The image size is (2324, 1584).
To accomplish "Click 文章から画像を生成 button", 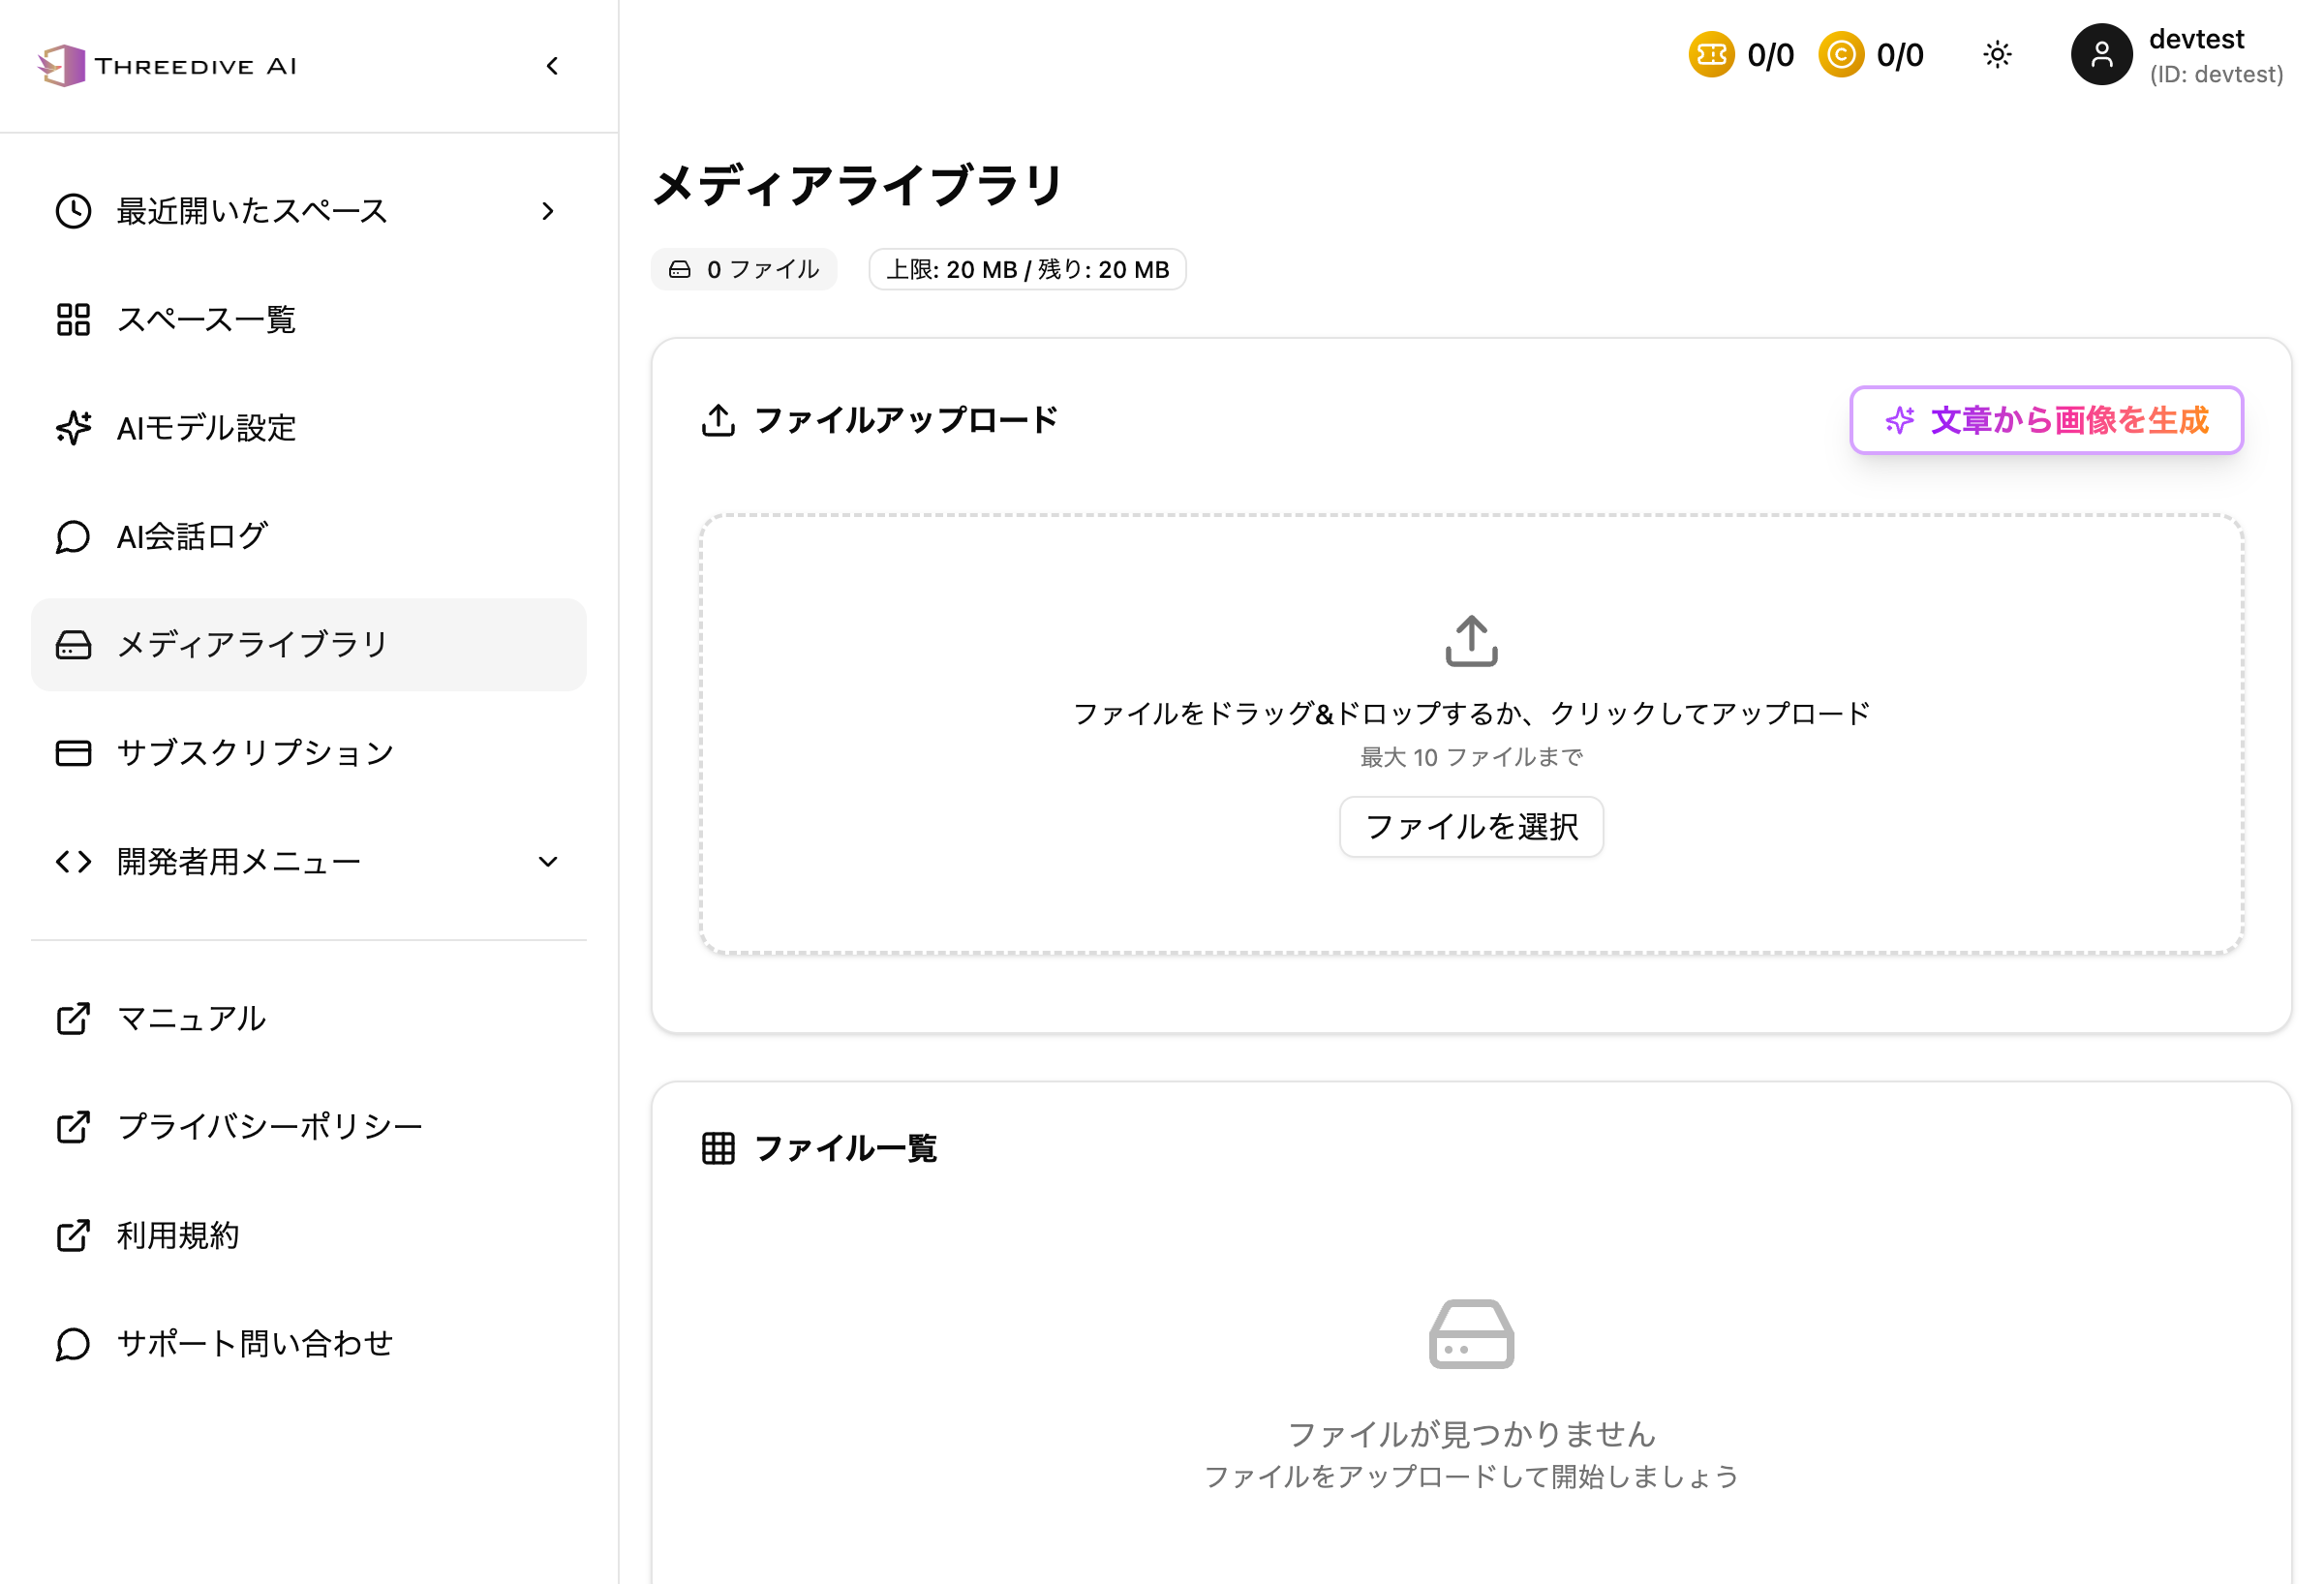I will (2046, 420).
